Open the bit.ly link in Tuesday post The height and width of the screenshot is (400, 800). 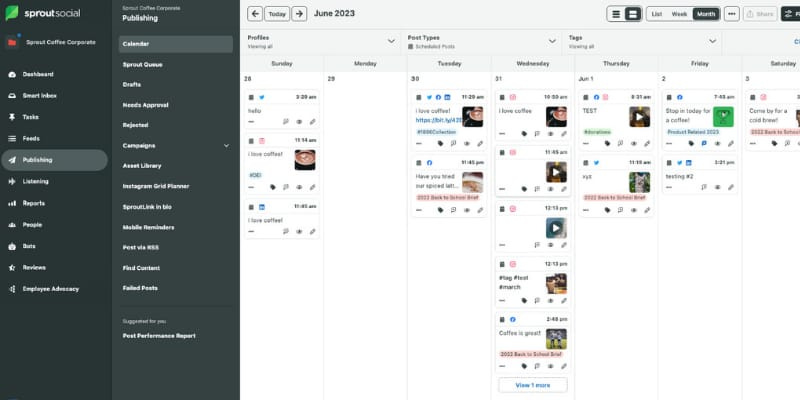click(x=439, y=120)
